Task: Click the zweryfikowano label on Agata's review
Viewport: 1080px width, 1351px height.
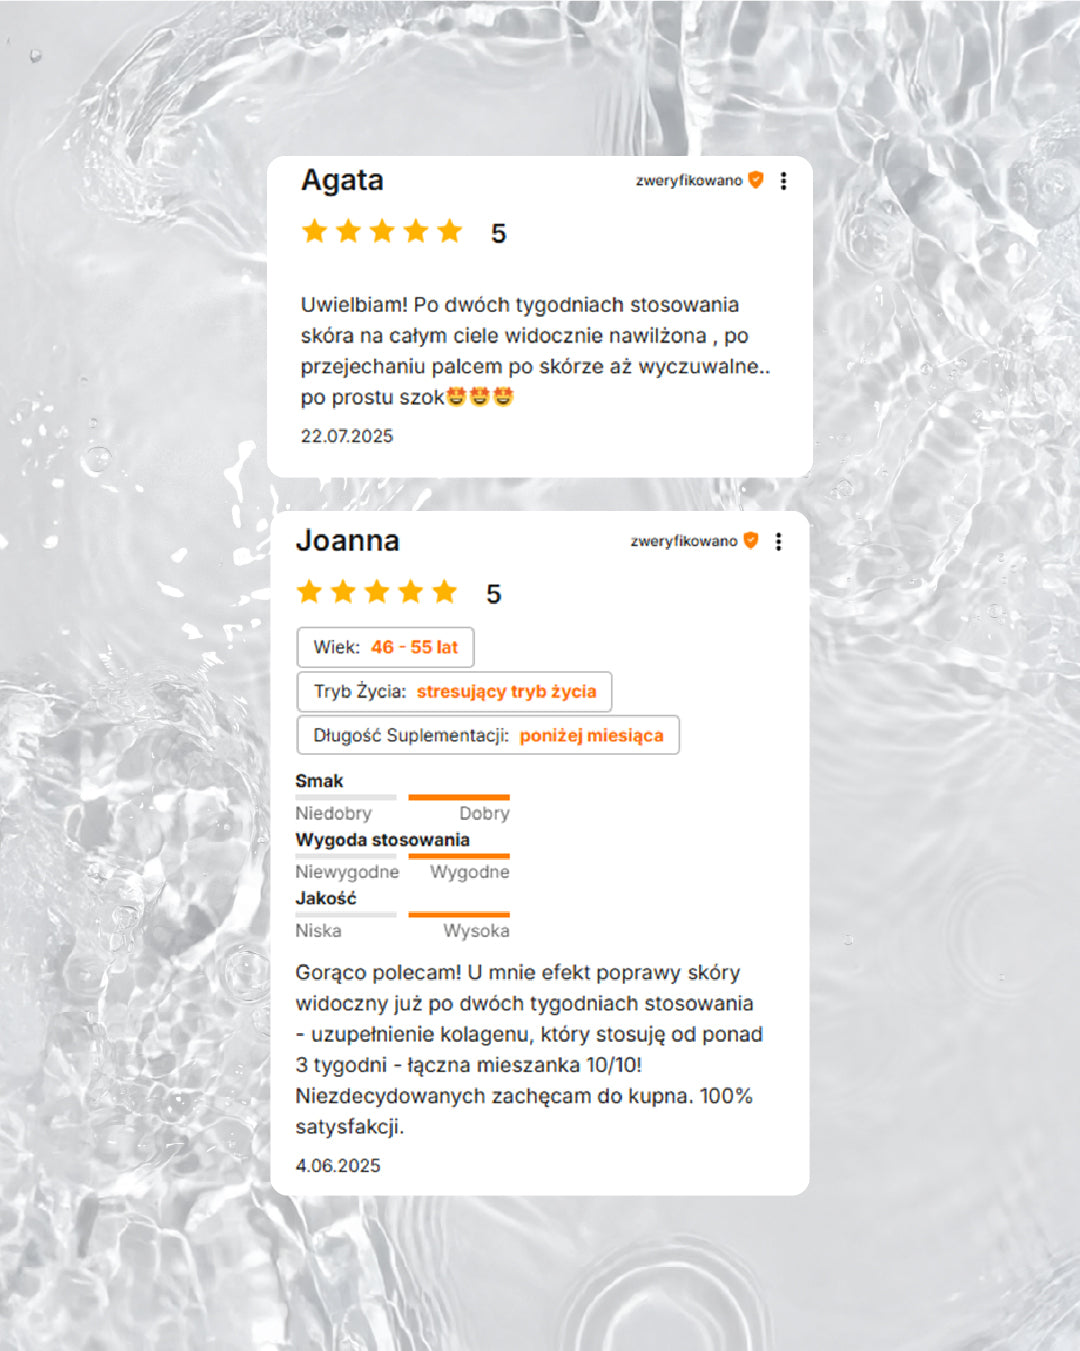Action: click(x=689, y=181)
